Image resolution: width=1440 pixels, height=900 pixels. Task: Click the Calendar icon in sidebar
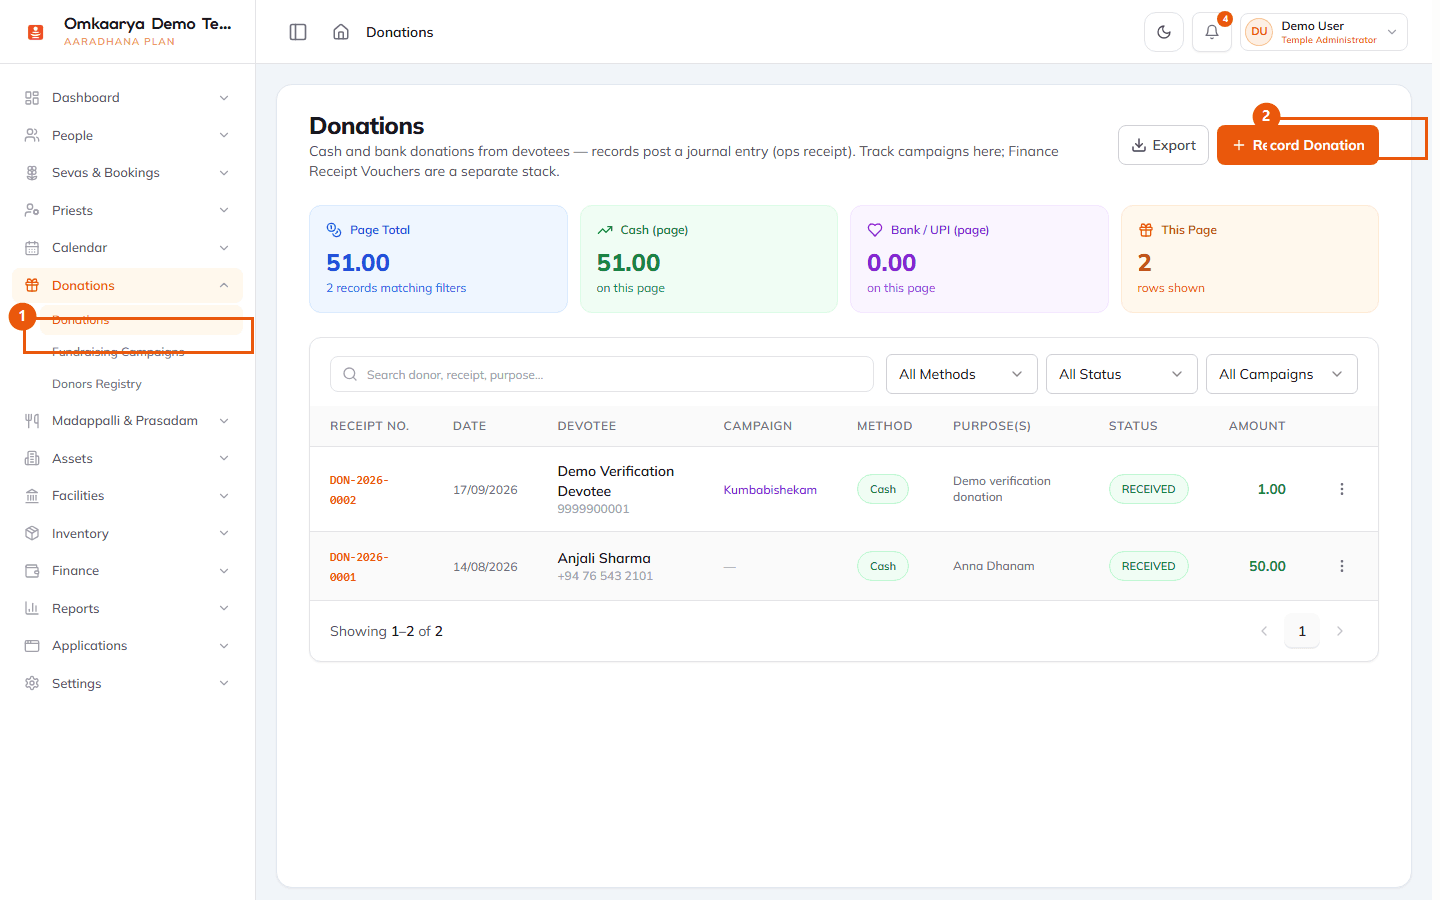(x=32, y=248)
